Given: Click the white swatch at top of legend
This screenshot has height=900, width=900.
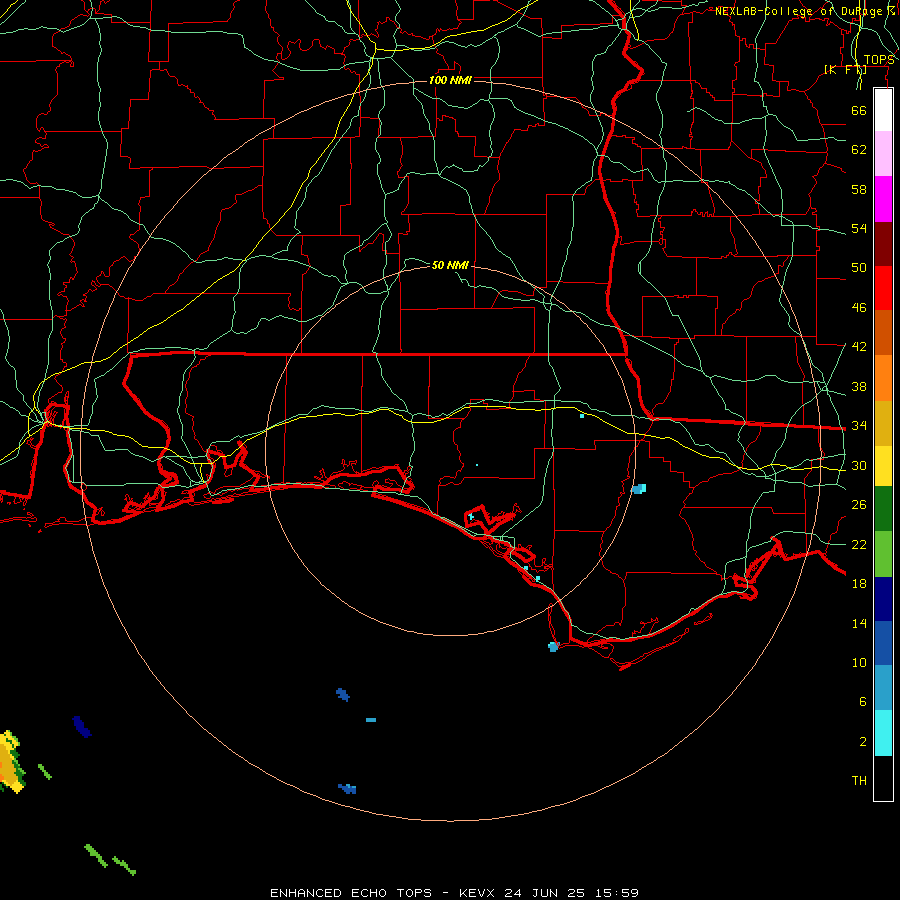Looking at the screenshot, I should pos(883,110).
